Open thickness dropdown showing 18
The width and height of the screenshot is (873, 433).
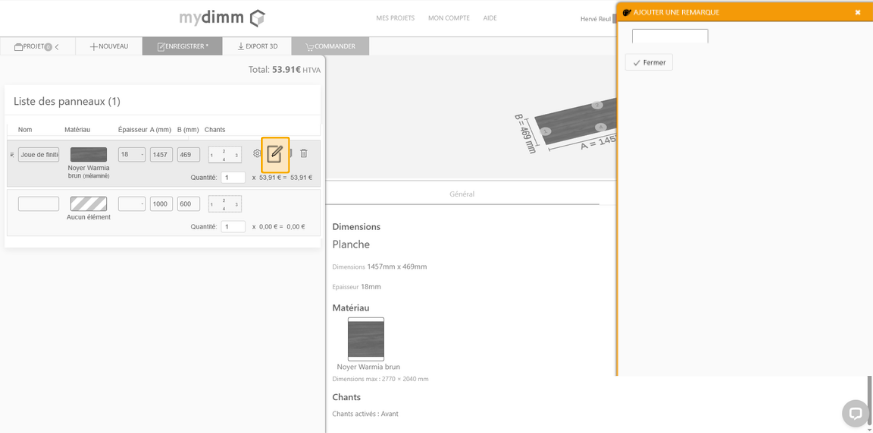click(132, 155)
